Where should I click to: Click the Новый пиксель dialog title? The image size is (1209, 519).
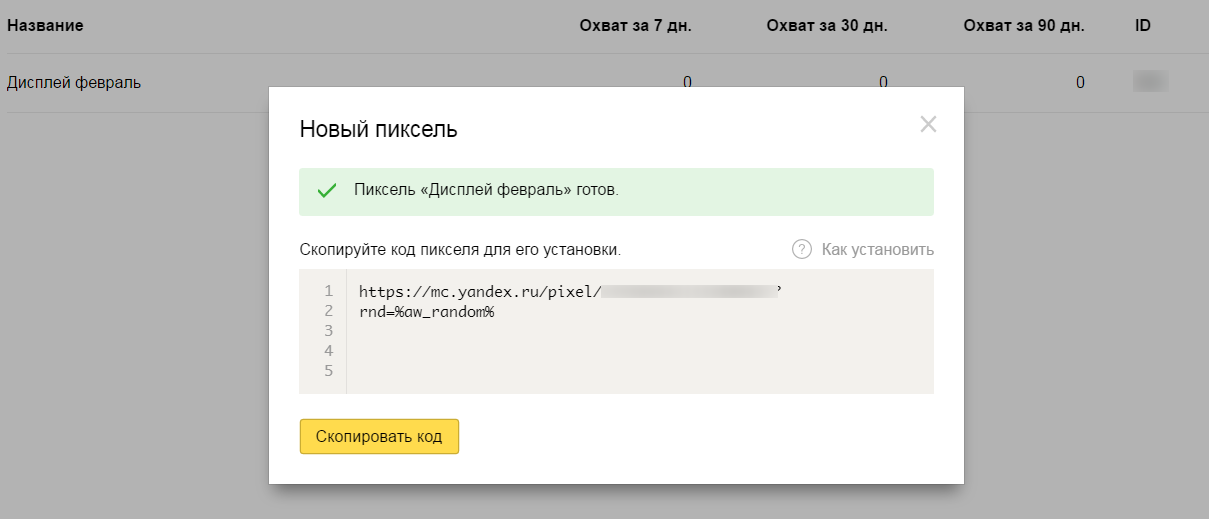pyautogui.click(x=379, y=129)
